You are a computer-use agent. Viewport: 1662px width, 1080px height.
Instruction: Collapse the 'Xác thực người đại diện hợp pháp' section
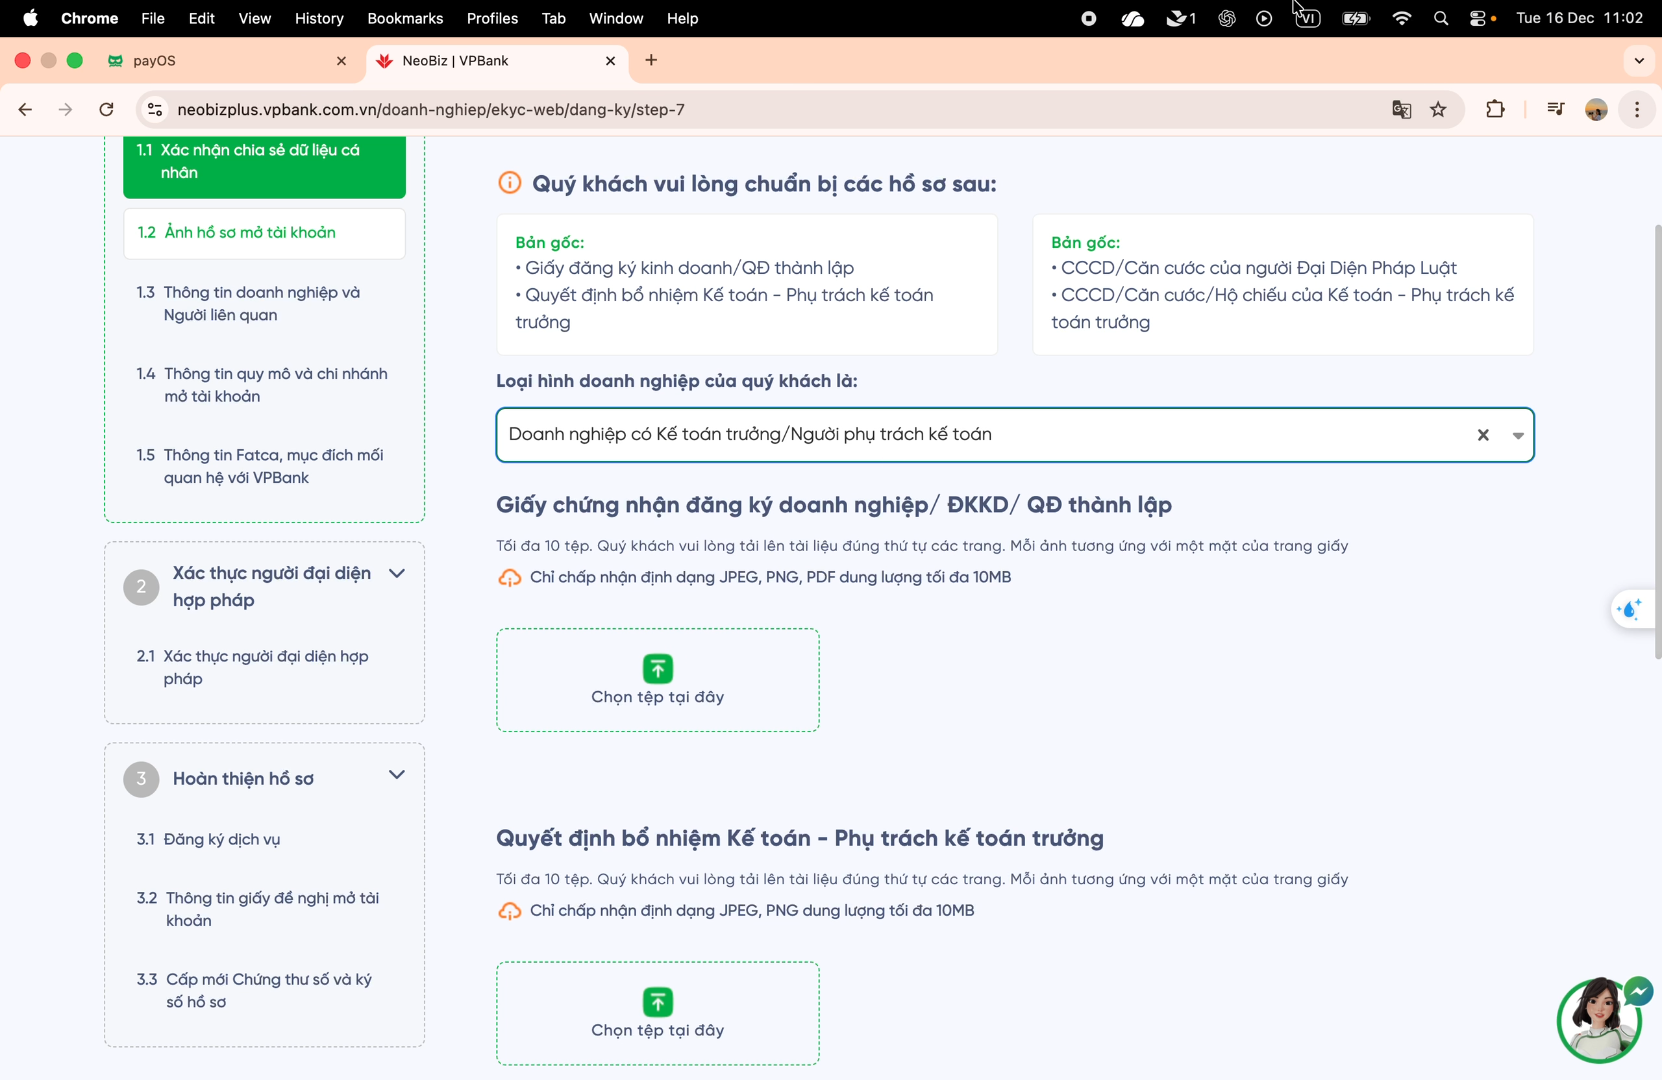tap(397, 574)
